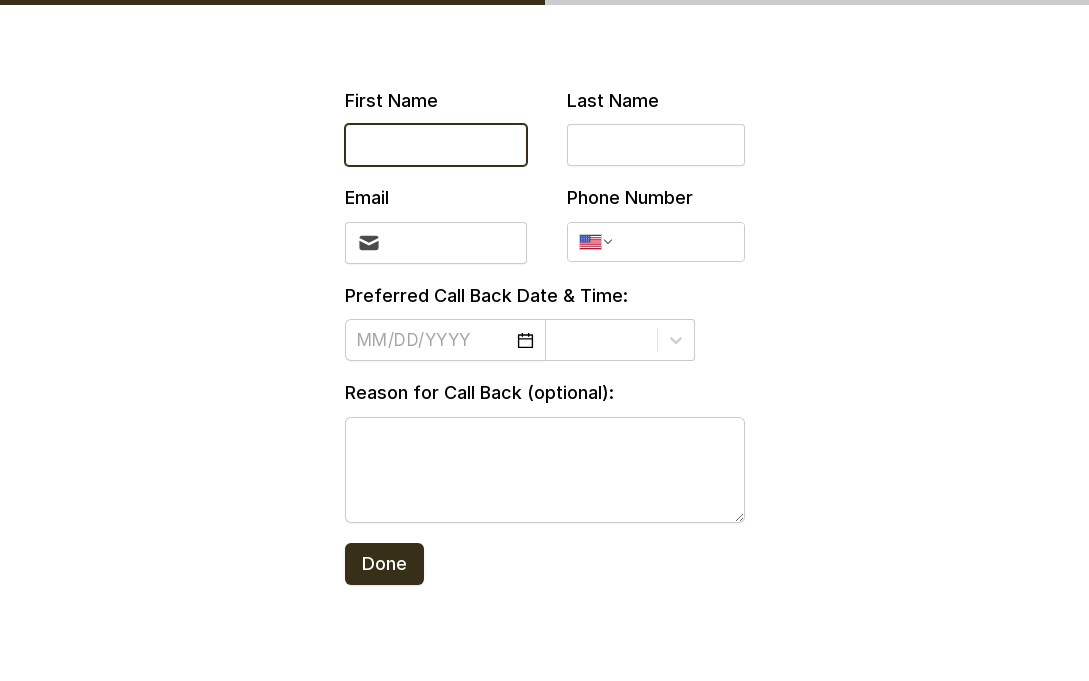Click the "Phone Number" label text
This screenshot has width=1089, height=681.
[629, 198]
